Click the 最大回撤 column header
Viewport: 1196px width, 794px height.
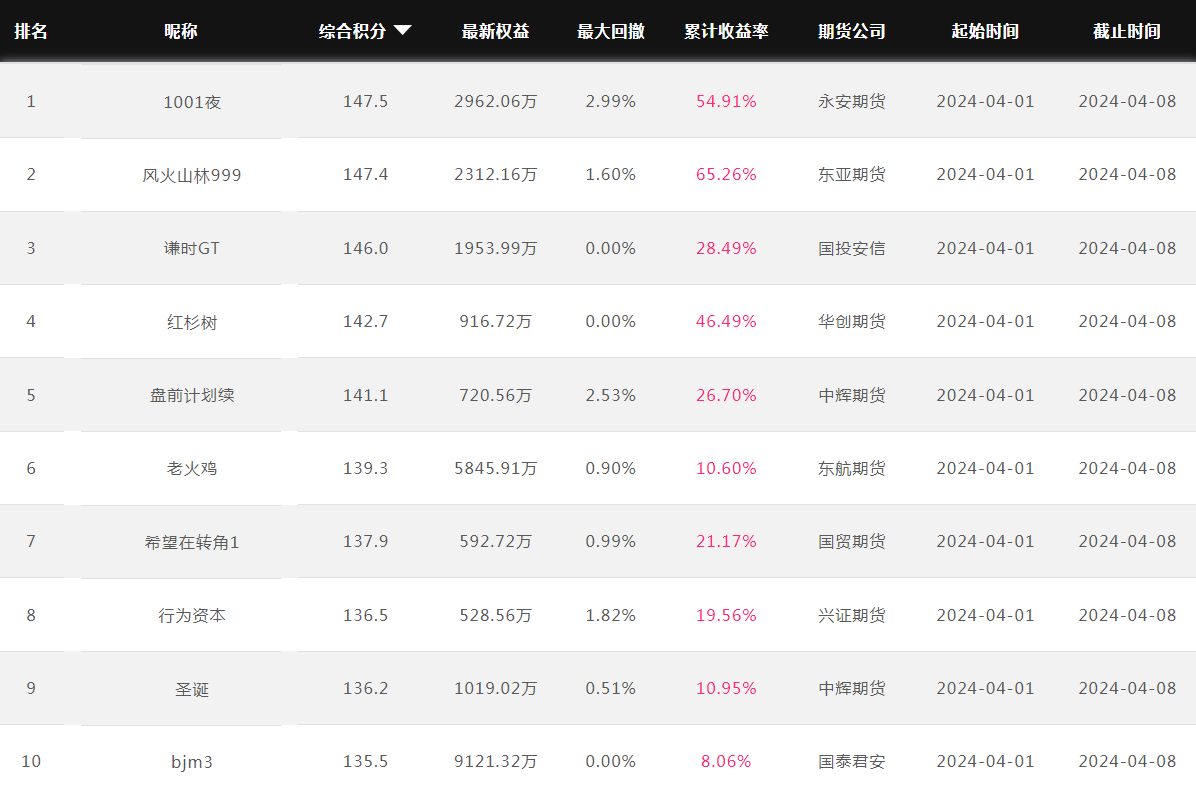[611, 31]
